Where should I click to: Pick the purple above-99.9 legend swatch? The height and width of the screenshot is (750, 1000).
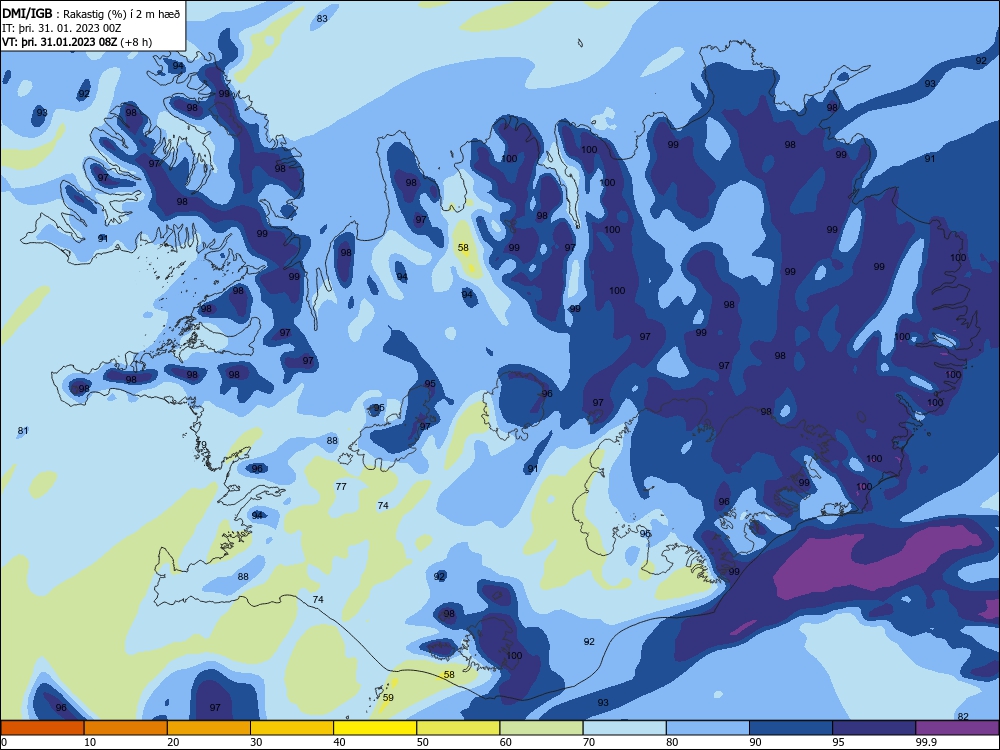coord(957,728)
